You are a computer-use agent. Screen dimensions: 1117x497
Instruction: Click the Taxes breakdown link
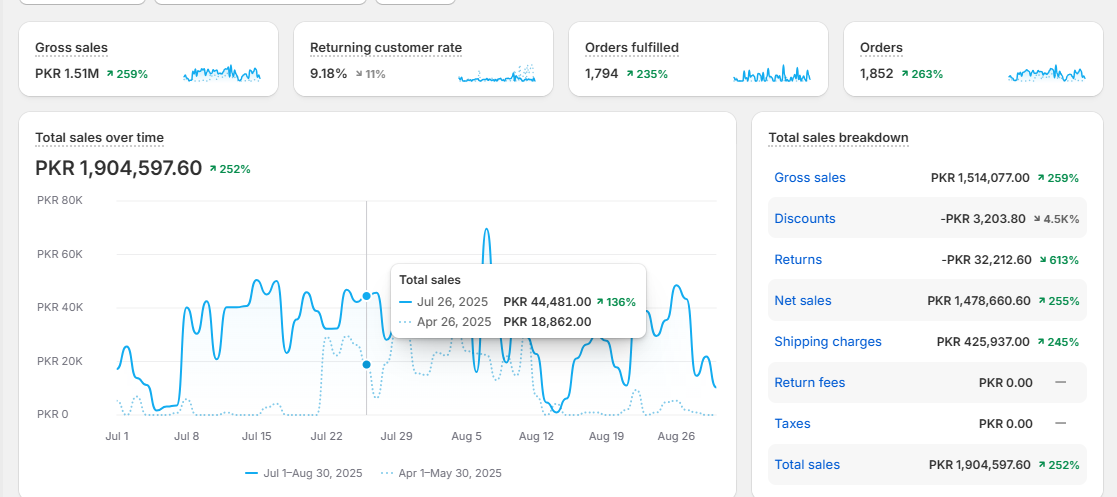tap(792, 424)
